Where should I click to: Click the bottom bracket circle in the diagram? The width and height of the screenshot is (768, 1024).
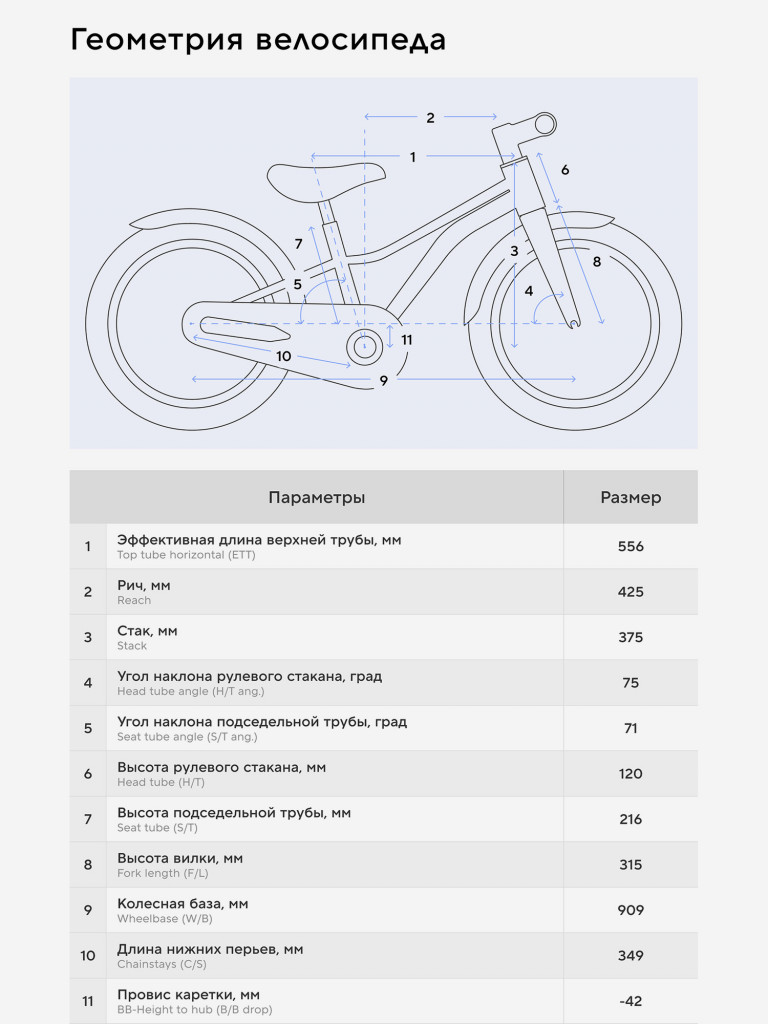coord(365,346)
